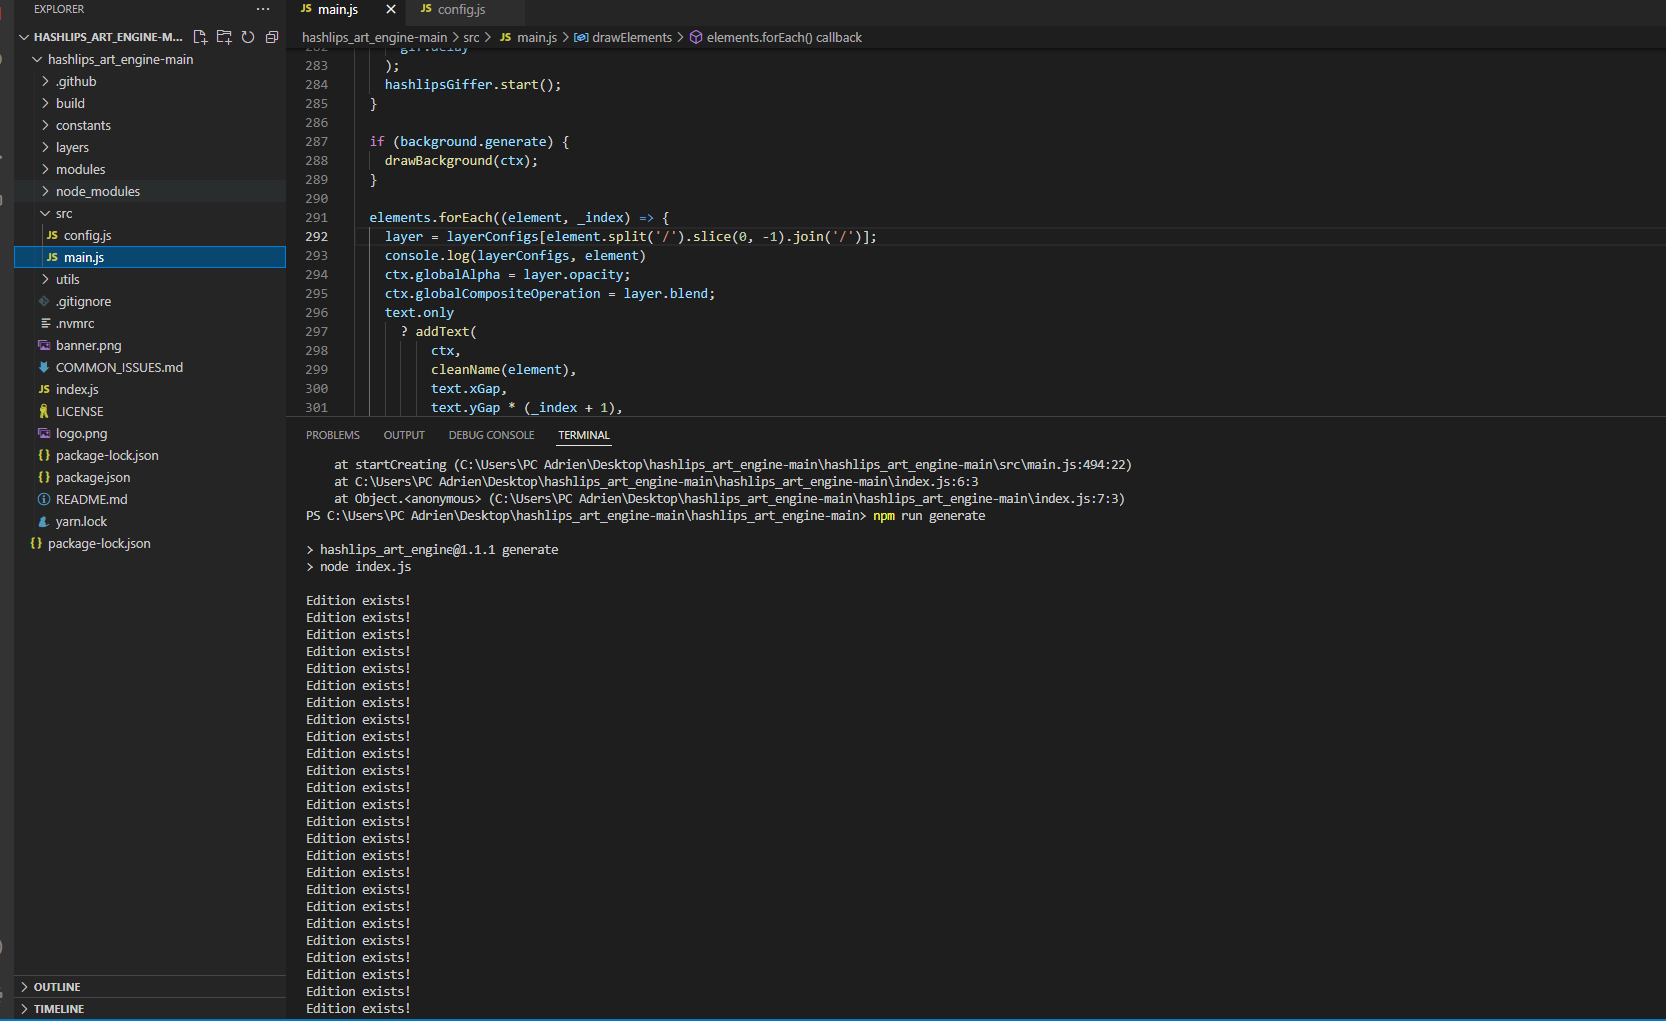Open the DEBUG CONSOLE panel

coord(491,435)
